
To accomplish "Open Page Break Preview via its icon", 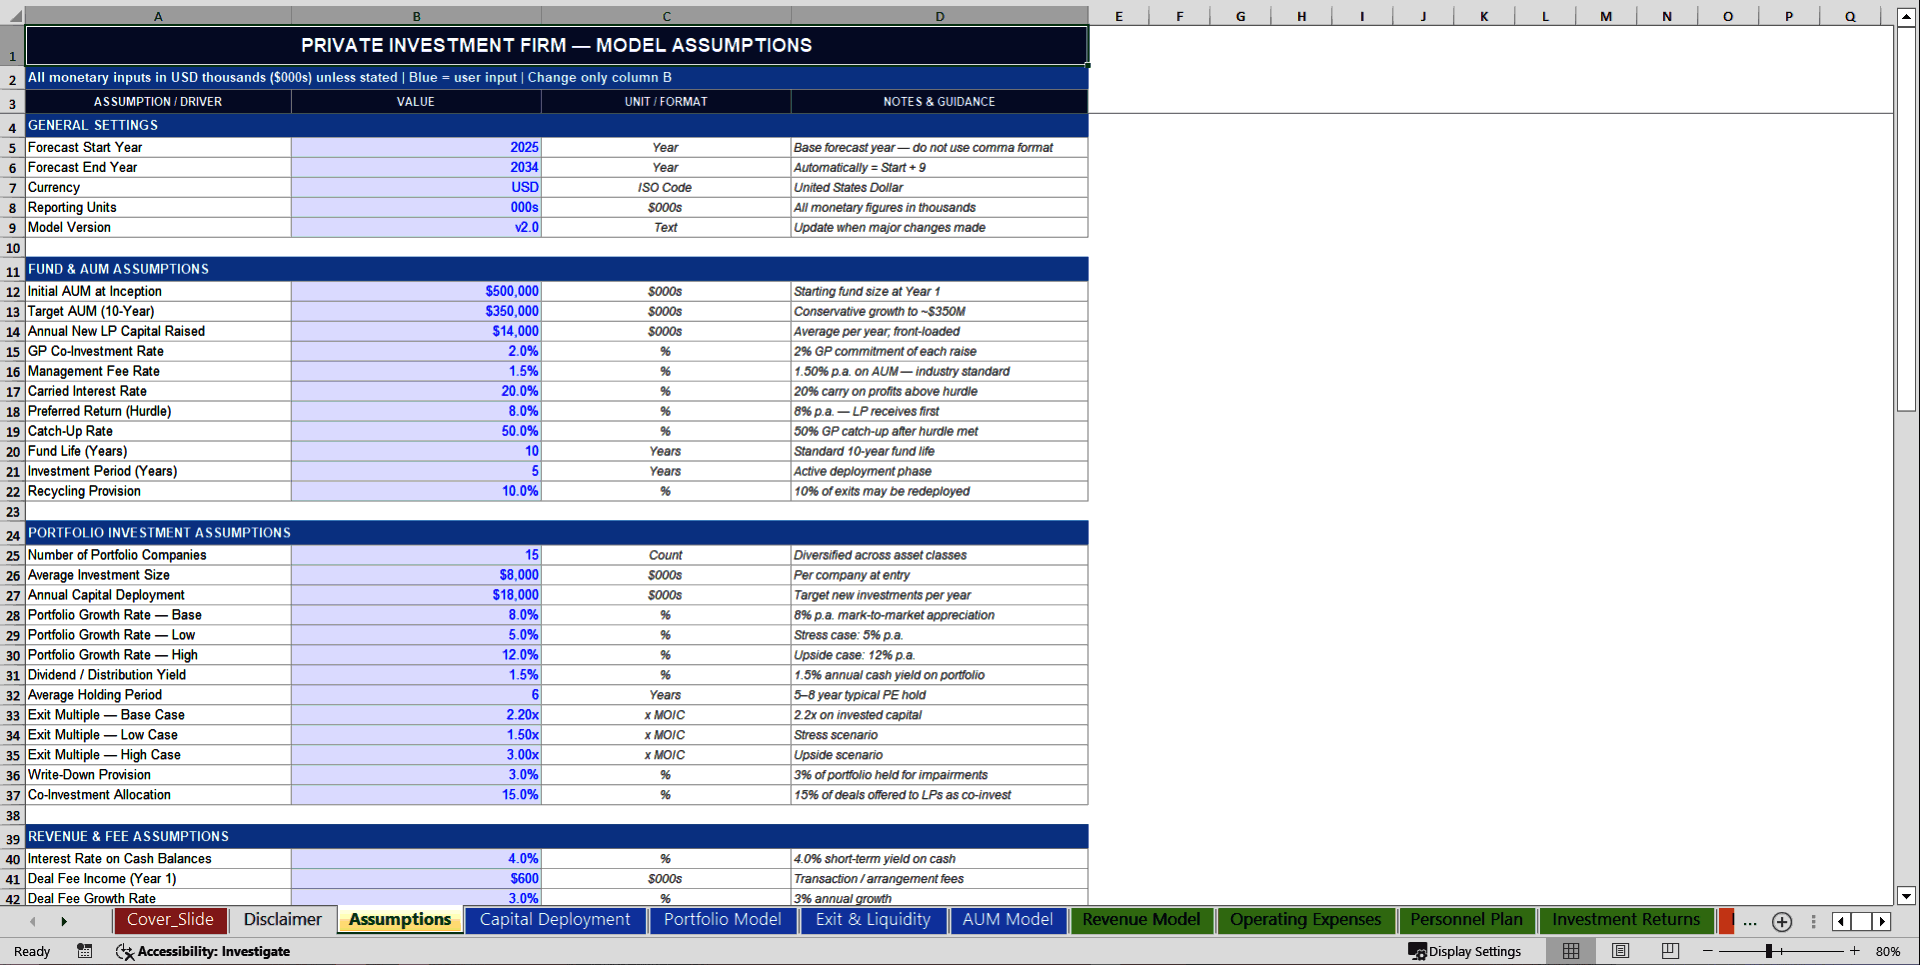I will point(1668,951).
